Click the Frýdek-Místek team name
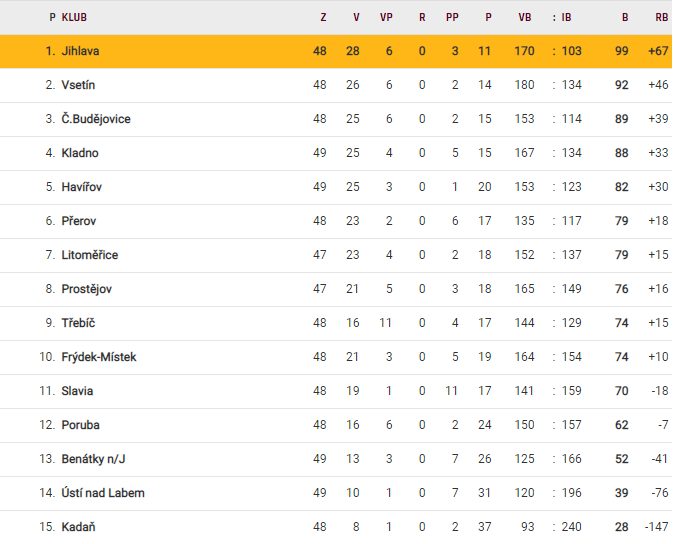The image size is (673, 544). 99,357
